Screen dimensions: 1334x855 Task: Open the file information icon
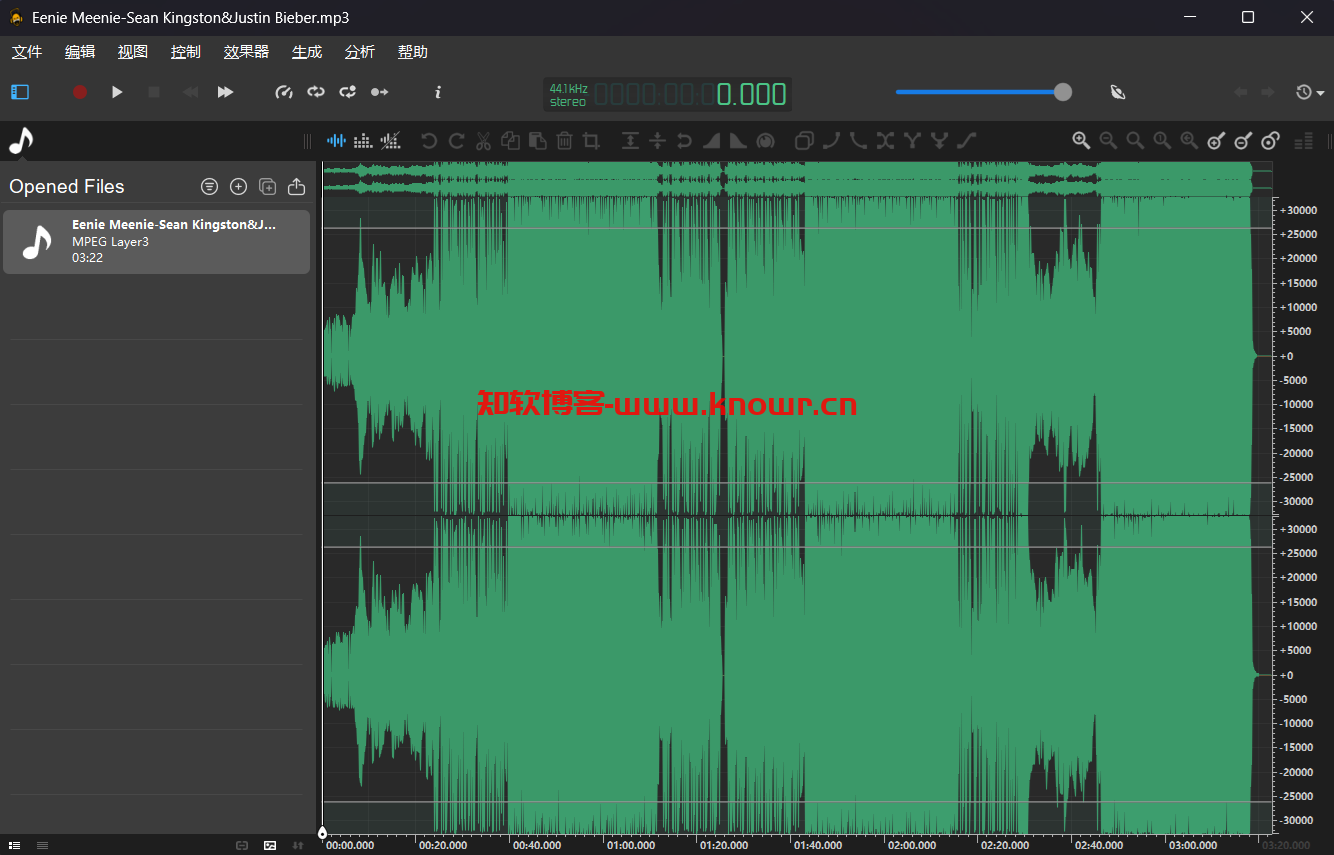[438, 92]
